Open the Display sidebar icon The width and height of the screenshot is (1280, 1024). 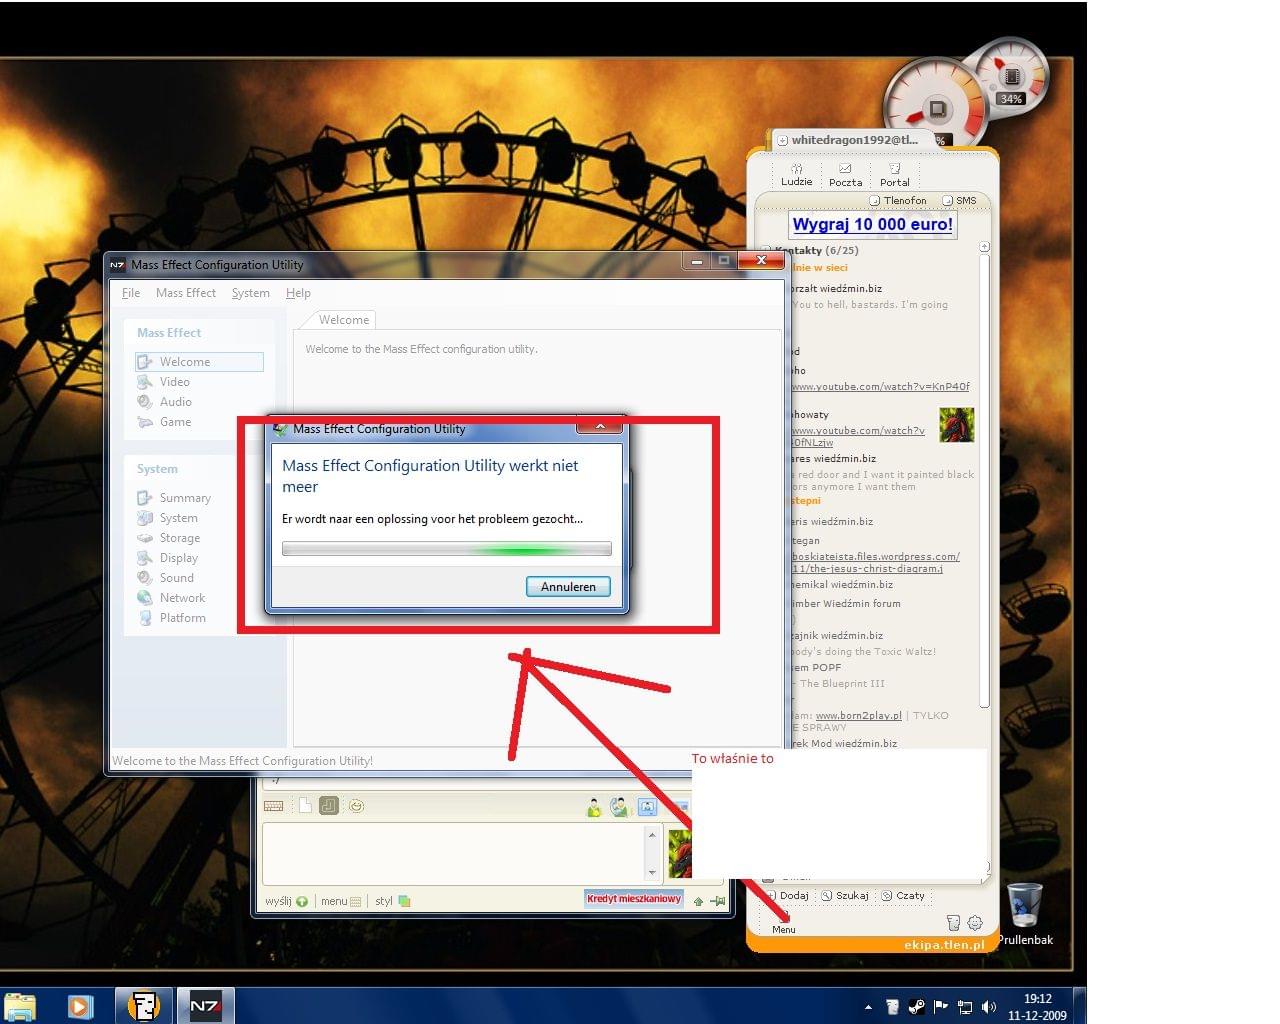click(145, 558)
